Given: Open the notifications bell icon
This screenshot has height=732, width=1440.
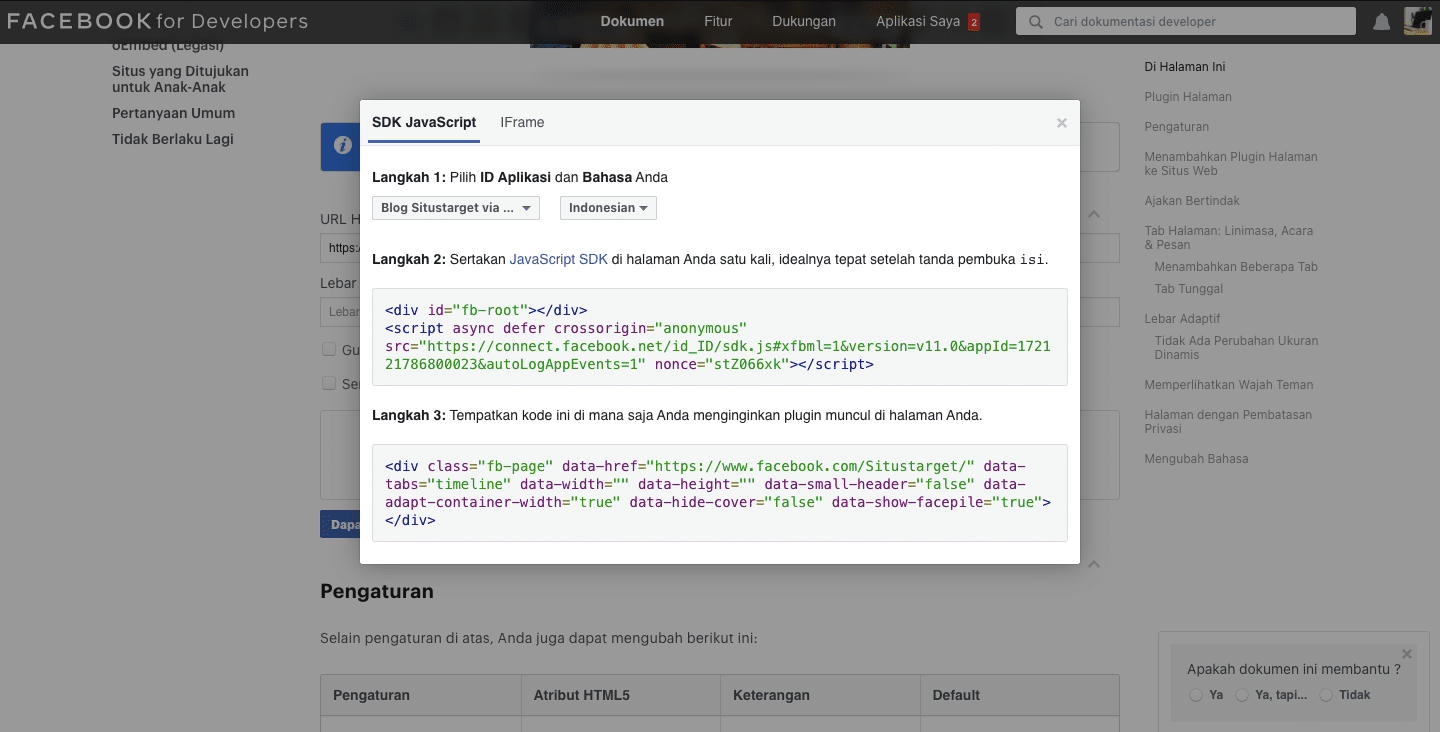Looking at the screenshot, I should (x=1381, y=22).
